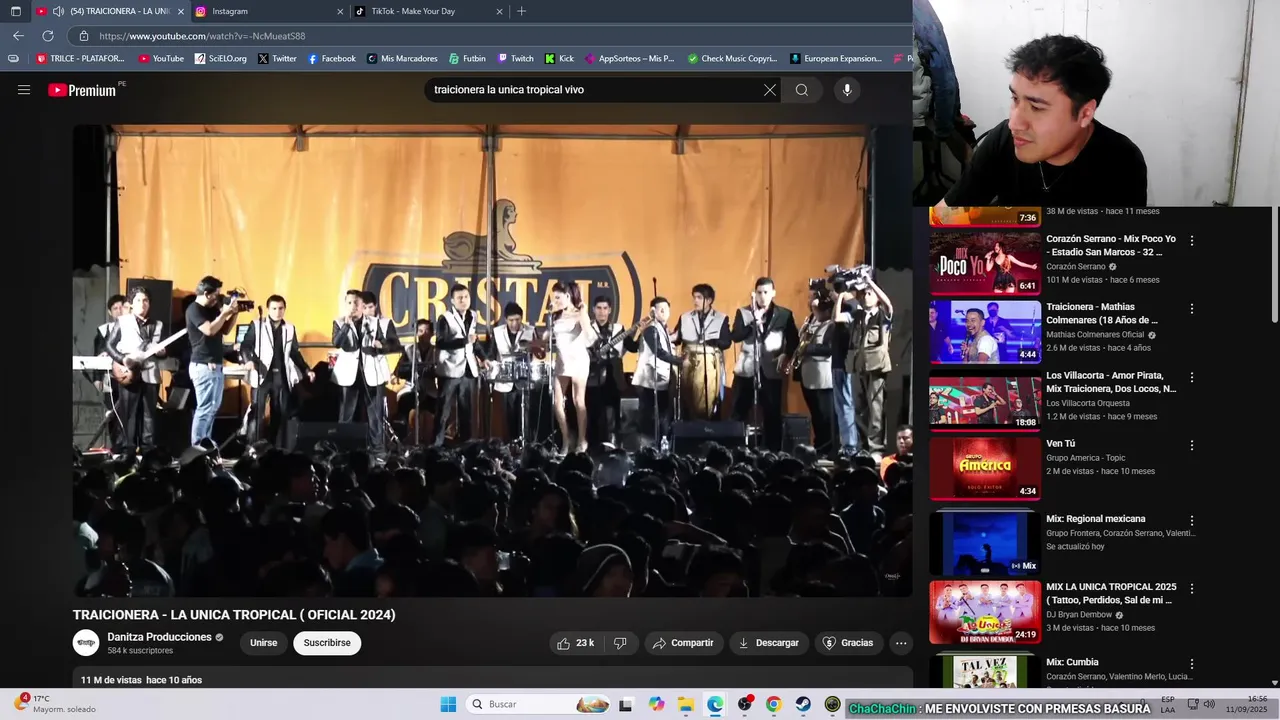Open the Corazón Serrano Mix Poco Yo thumbnail
Image resolution: width=1280 pixels, height=720 pixels.
[985, 263]
